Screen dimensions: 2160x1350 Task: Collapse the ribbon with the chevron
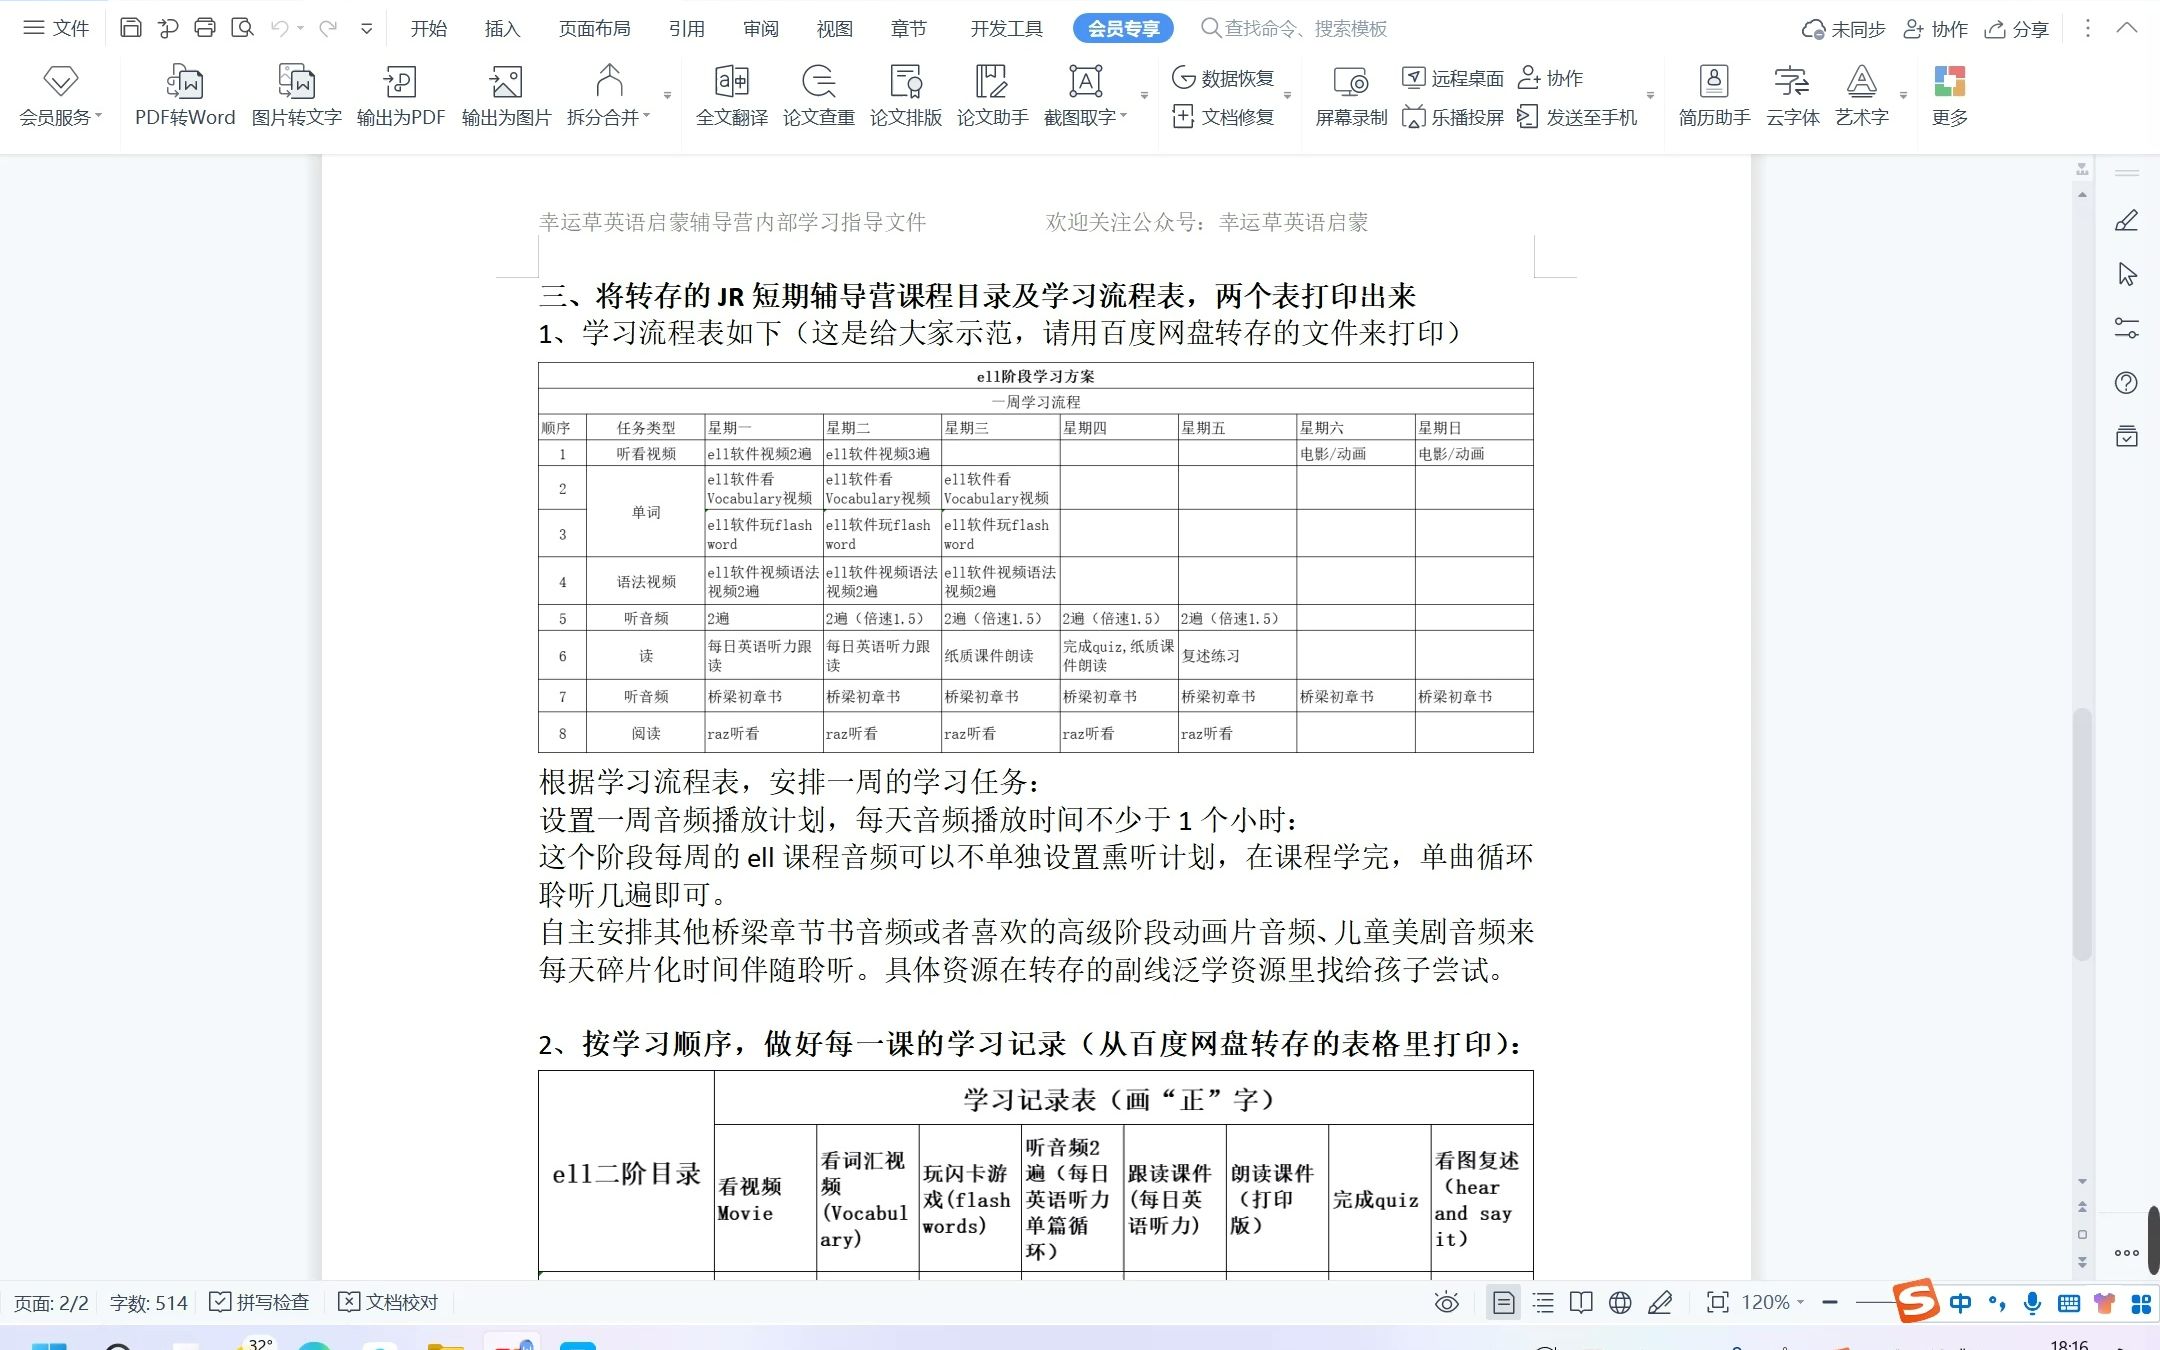(x=2127, y=28)
